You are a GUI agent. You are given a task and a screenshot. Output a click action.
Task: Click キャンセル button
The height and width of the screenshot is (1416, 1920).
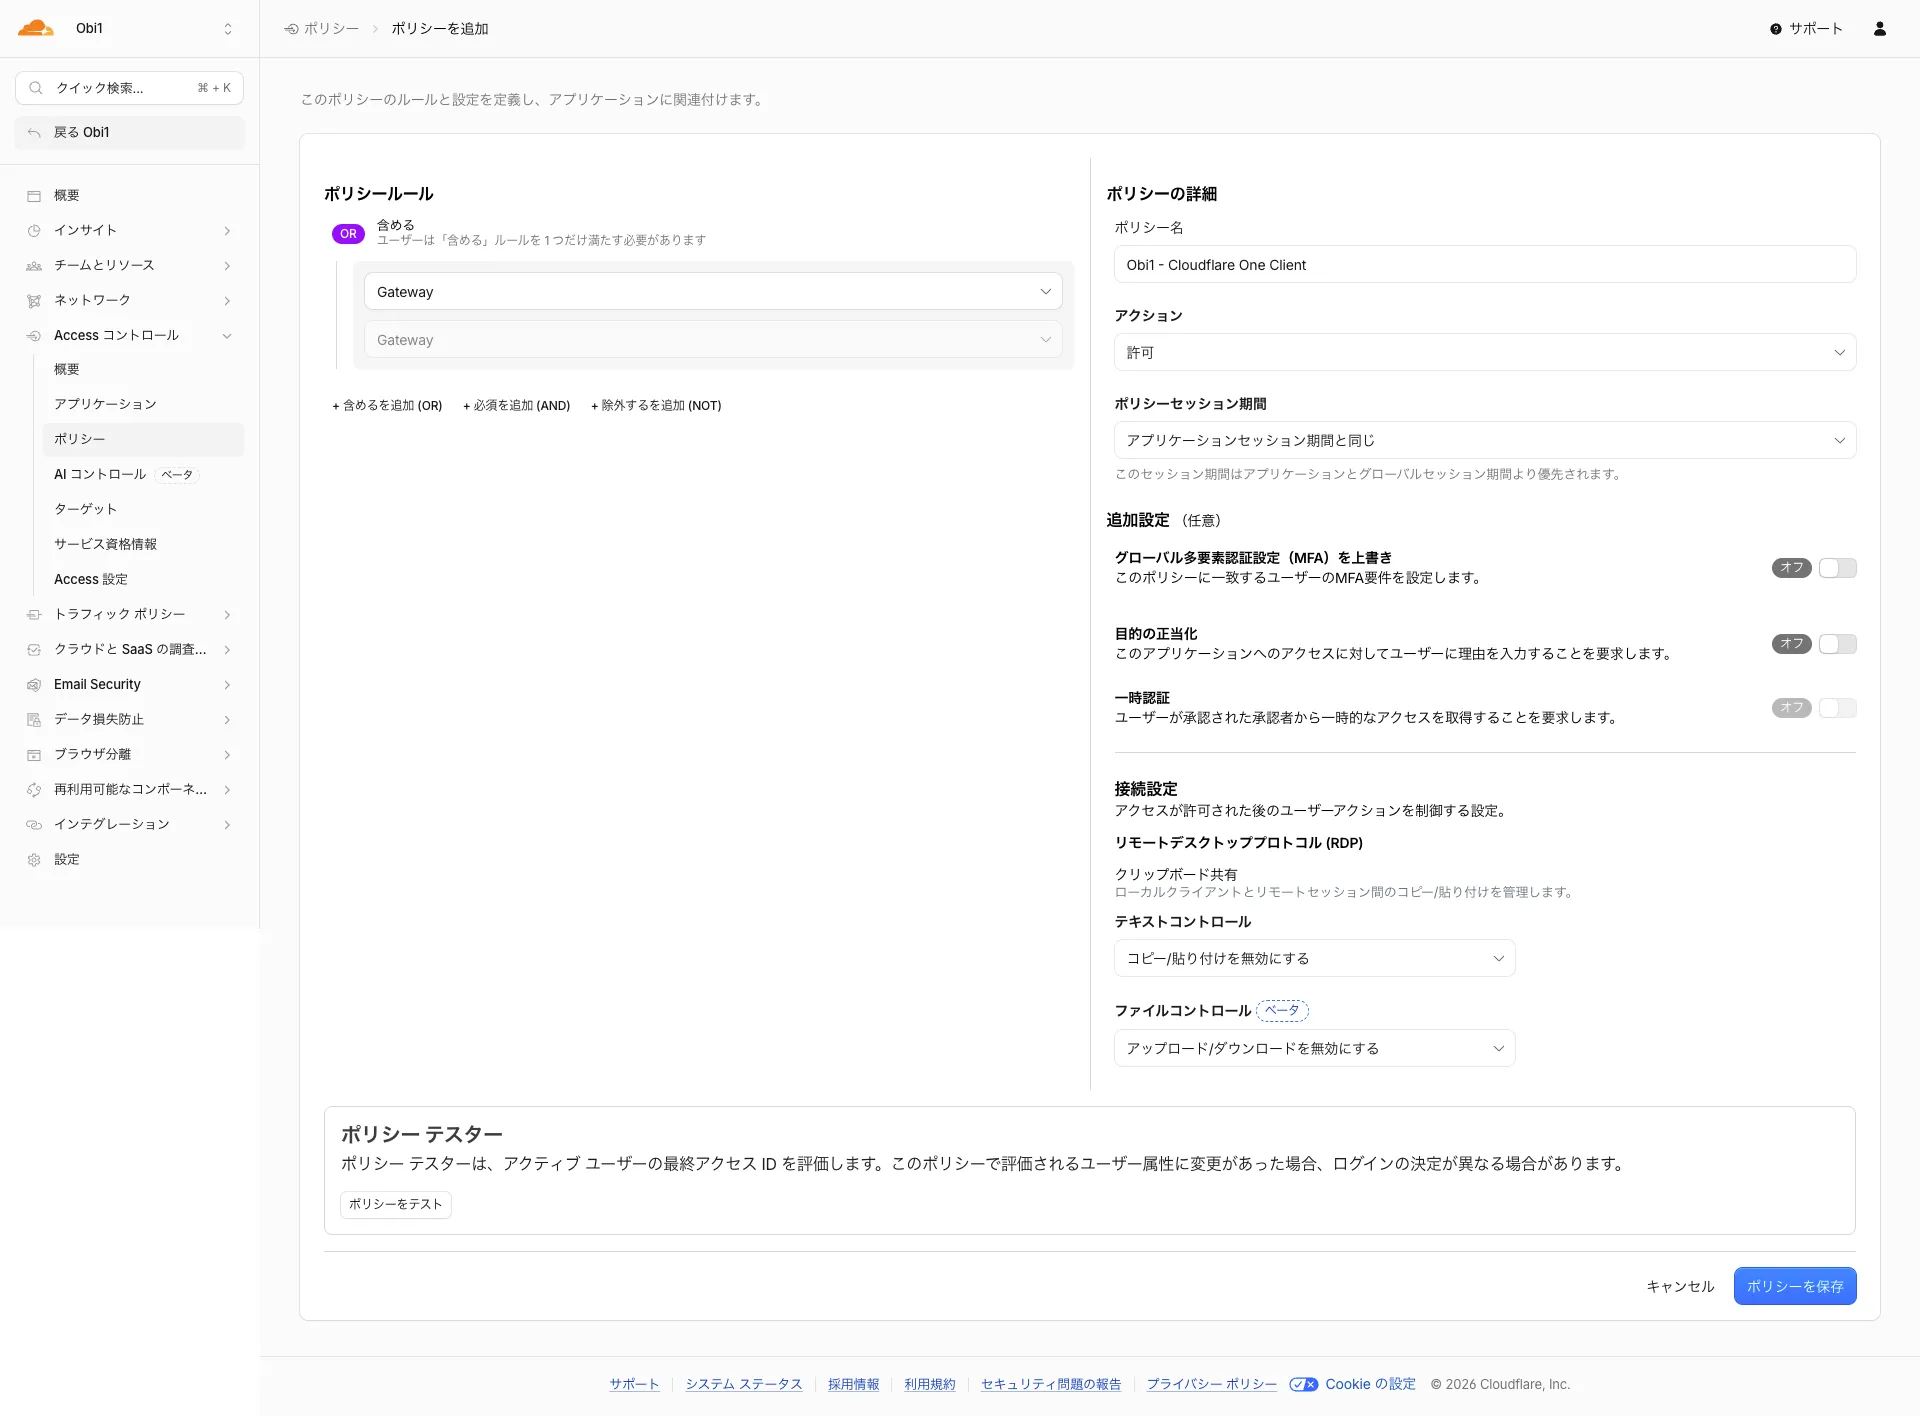point(1680,1287)
